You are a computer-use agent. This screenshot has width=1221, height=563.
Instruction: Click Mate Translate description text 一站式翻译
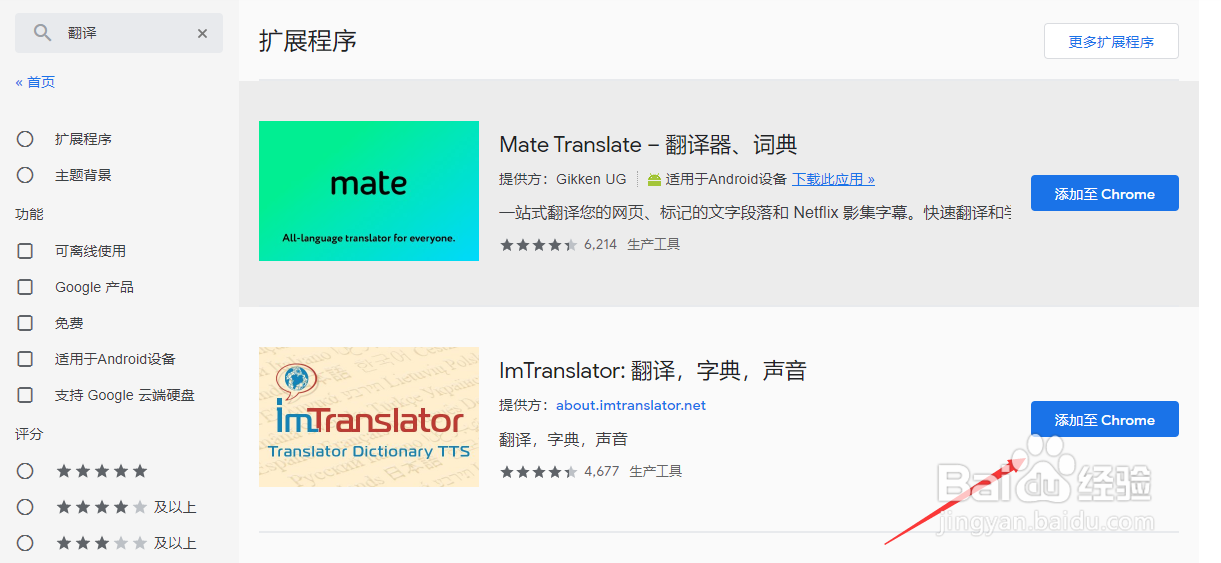coord(755,213)
